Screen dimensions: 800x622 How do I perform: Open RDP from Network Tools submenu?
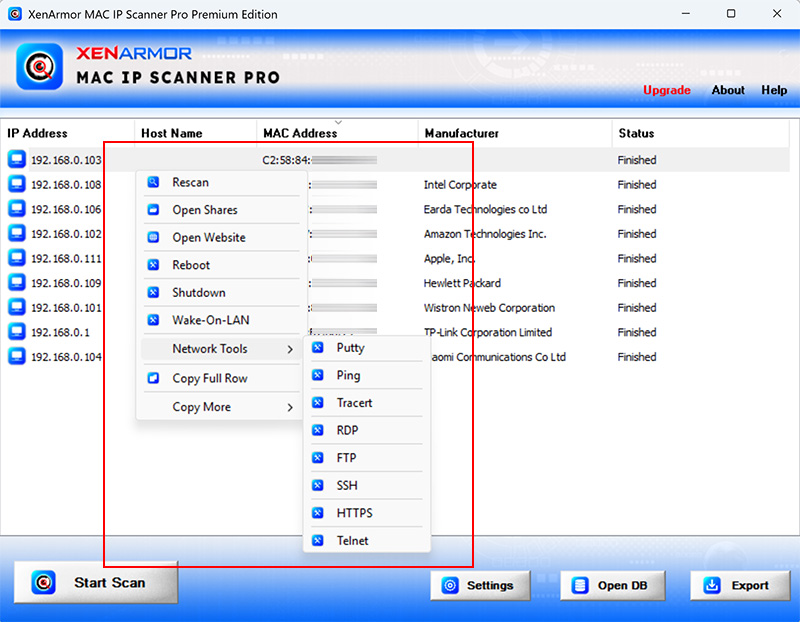pos(367,430)
